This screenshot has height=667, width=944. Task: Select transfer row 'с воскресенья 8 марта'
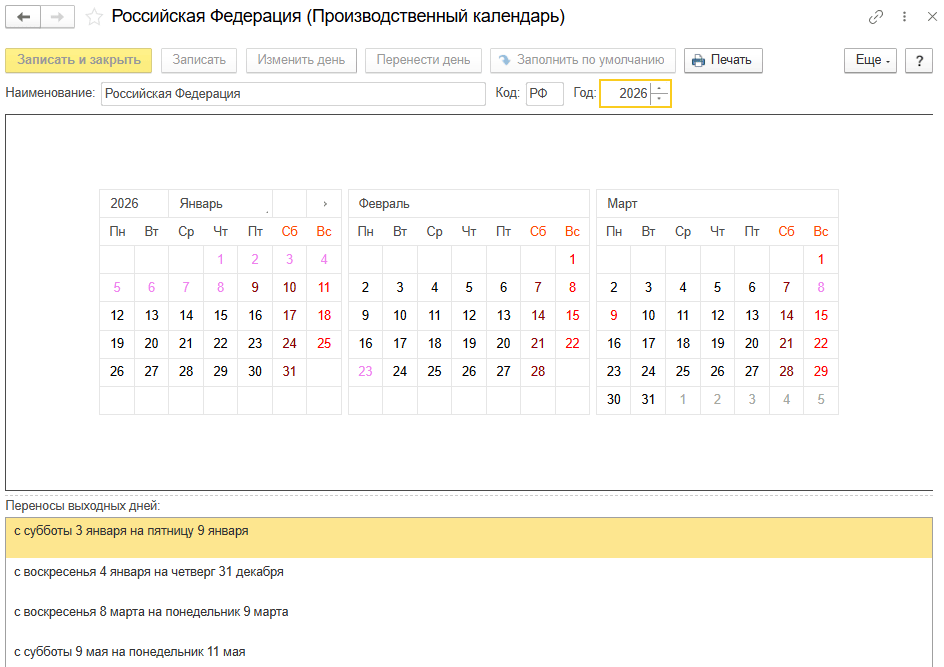click(x=469, y=611)
